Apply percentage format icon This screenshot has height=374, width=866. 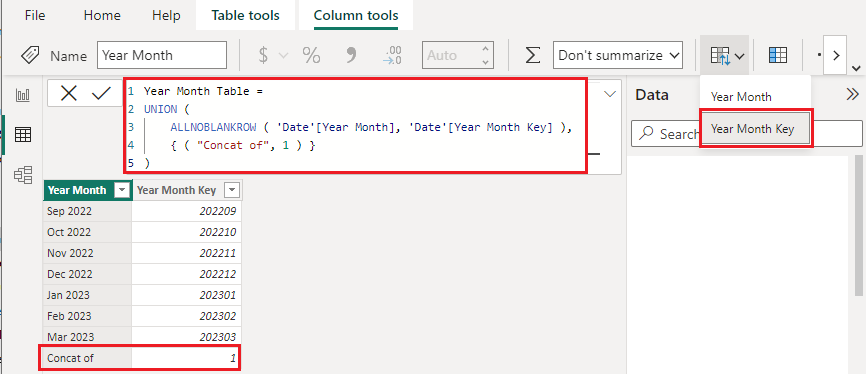coord(311,55)
